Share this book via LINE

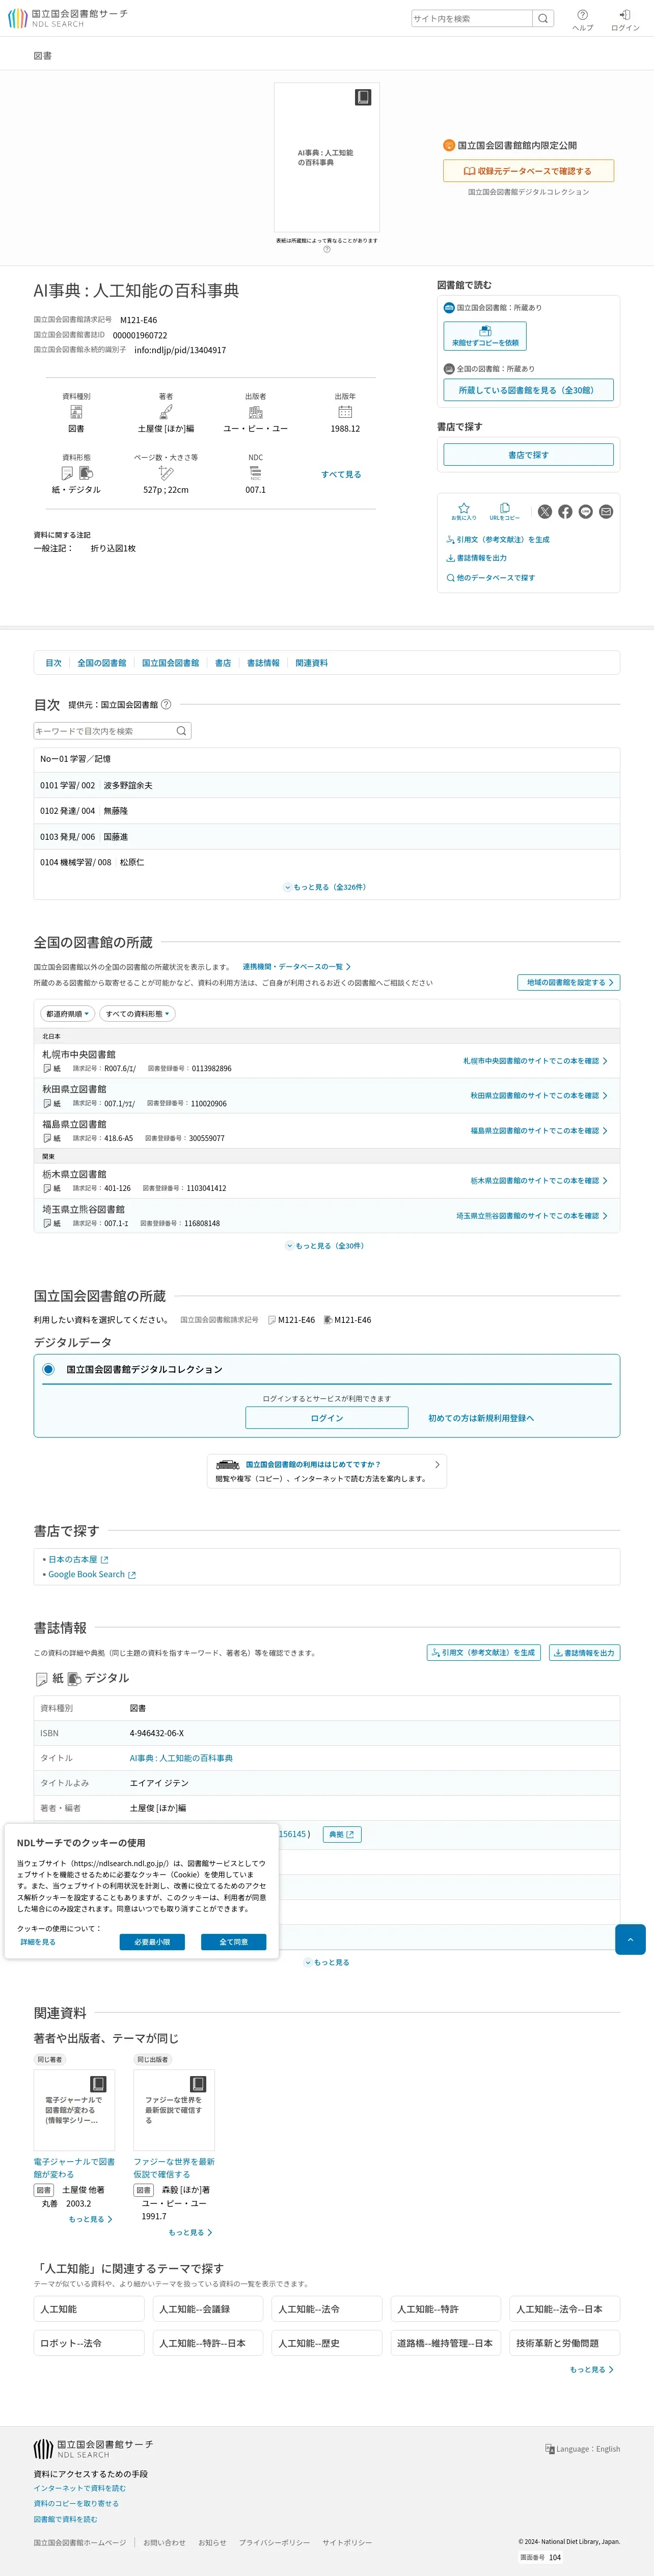point(586,511)
